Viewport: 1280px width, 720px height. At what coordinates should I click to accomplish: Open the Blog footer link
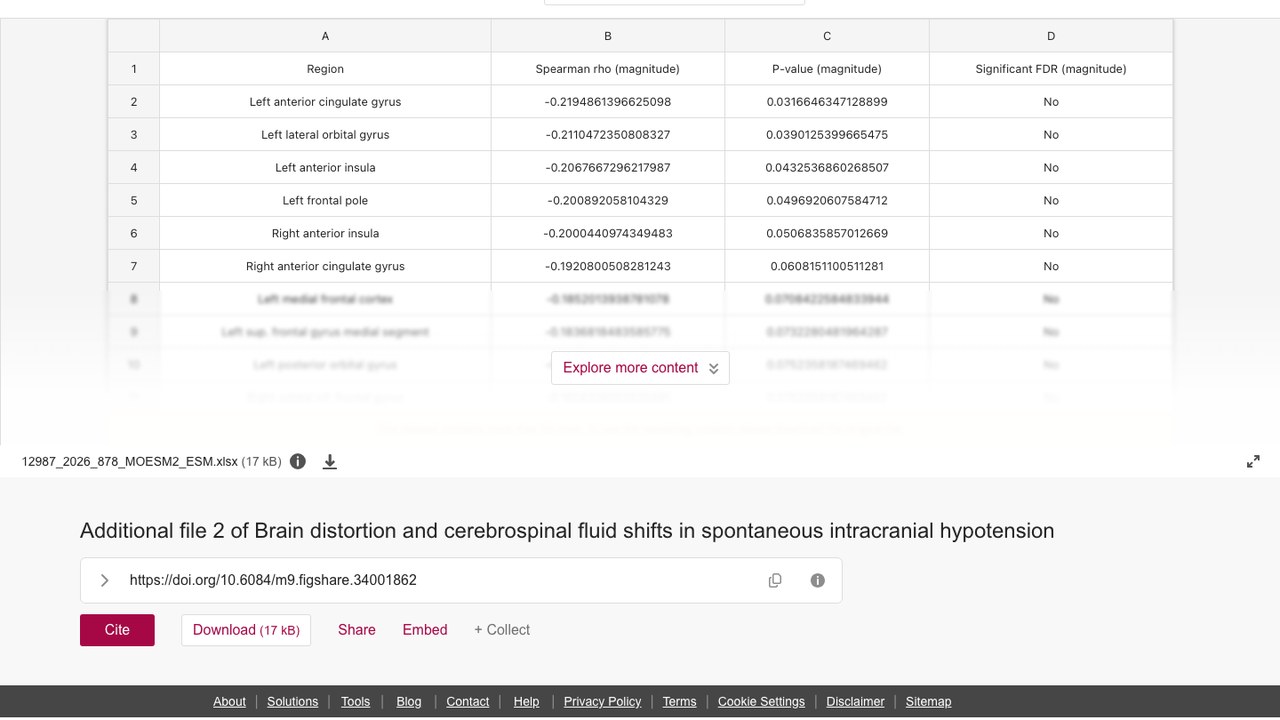tap(409, 702)
